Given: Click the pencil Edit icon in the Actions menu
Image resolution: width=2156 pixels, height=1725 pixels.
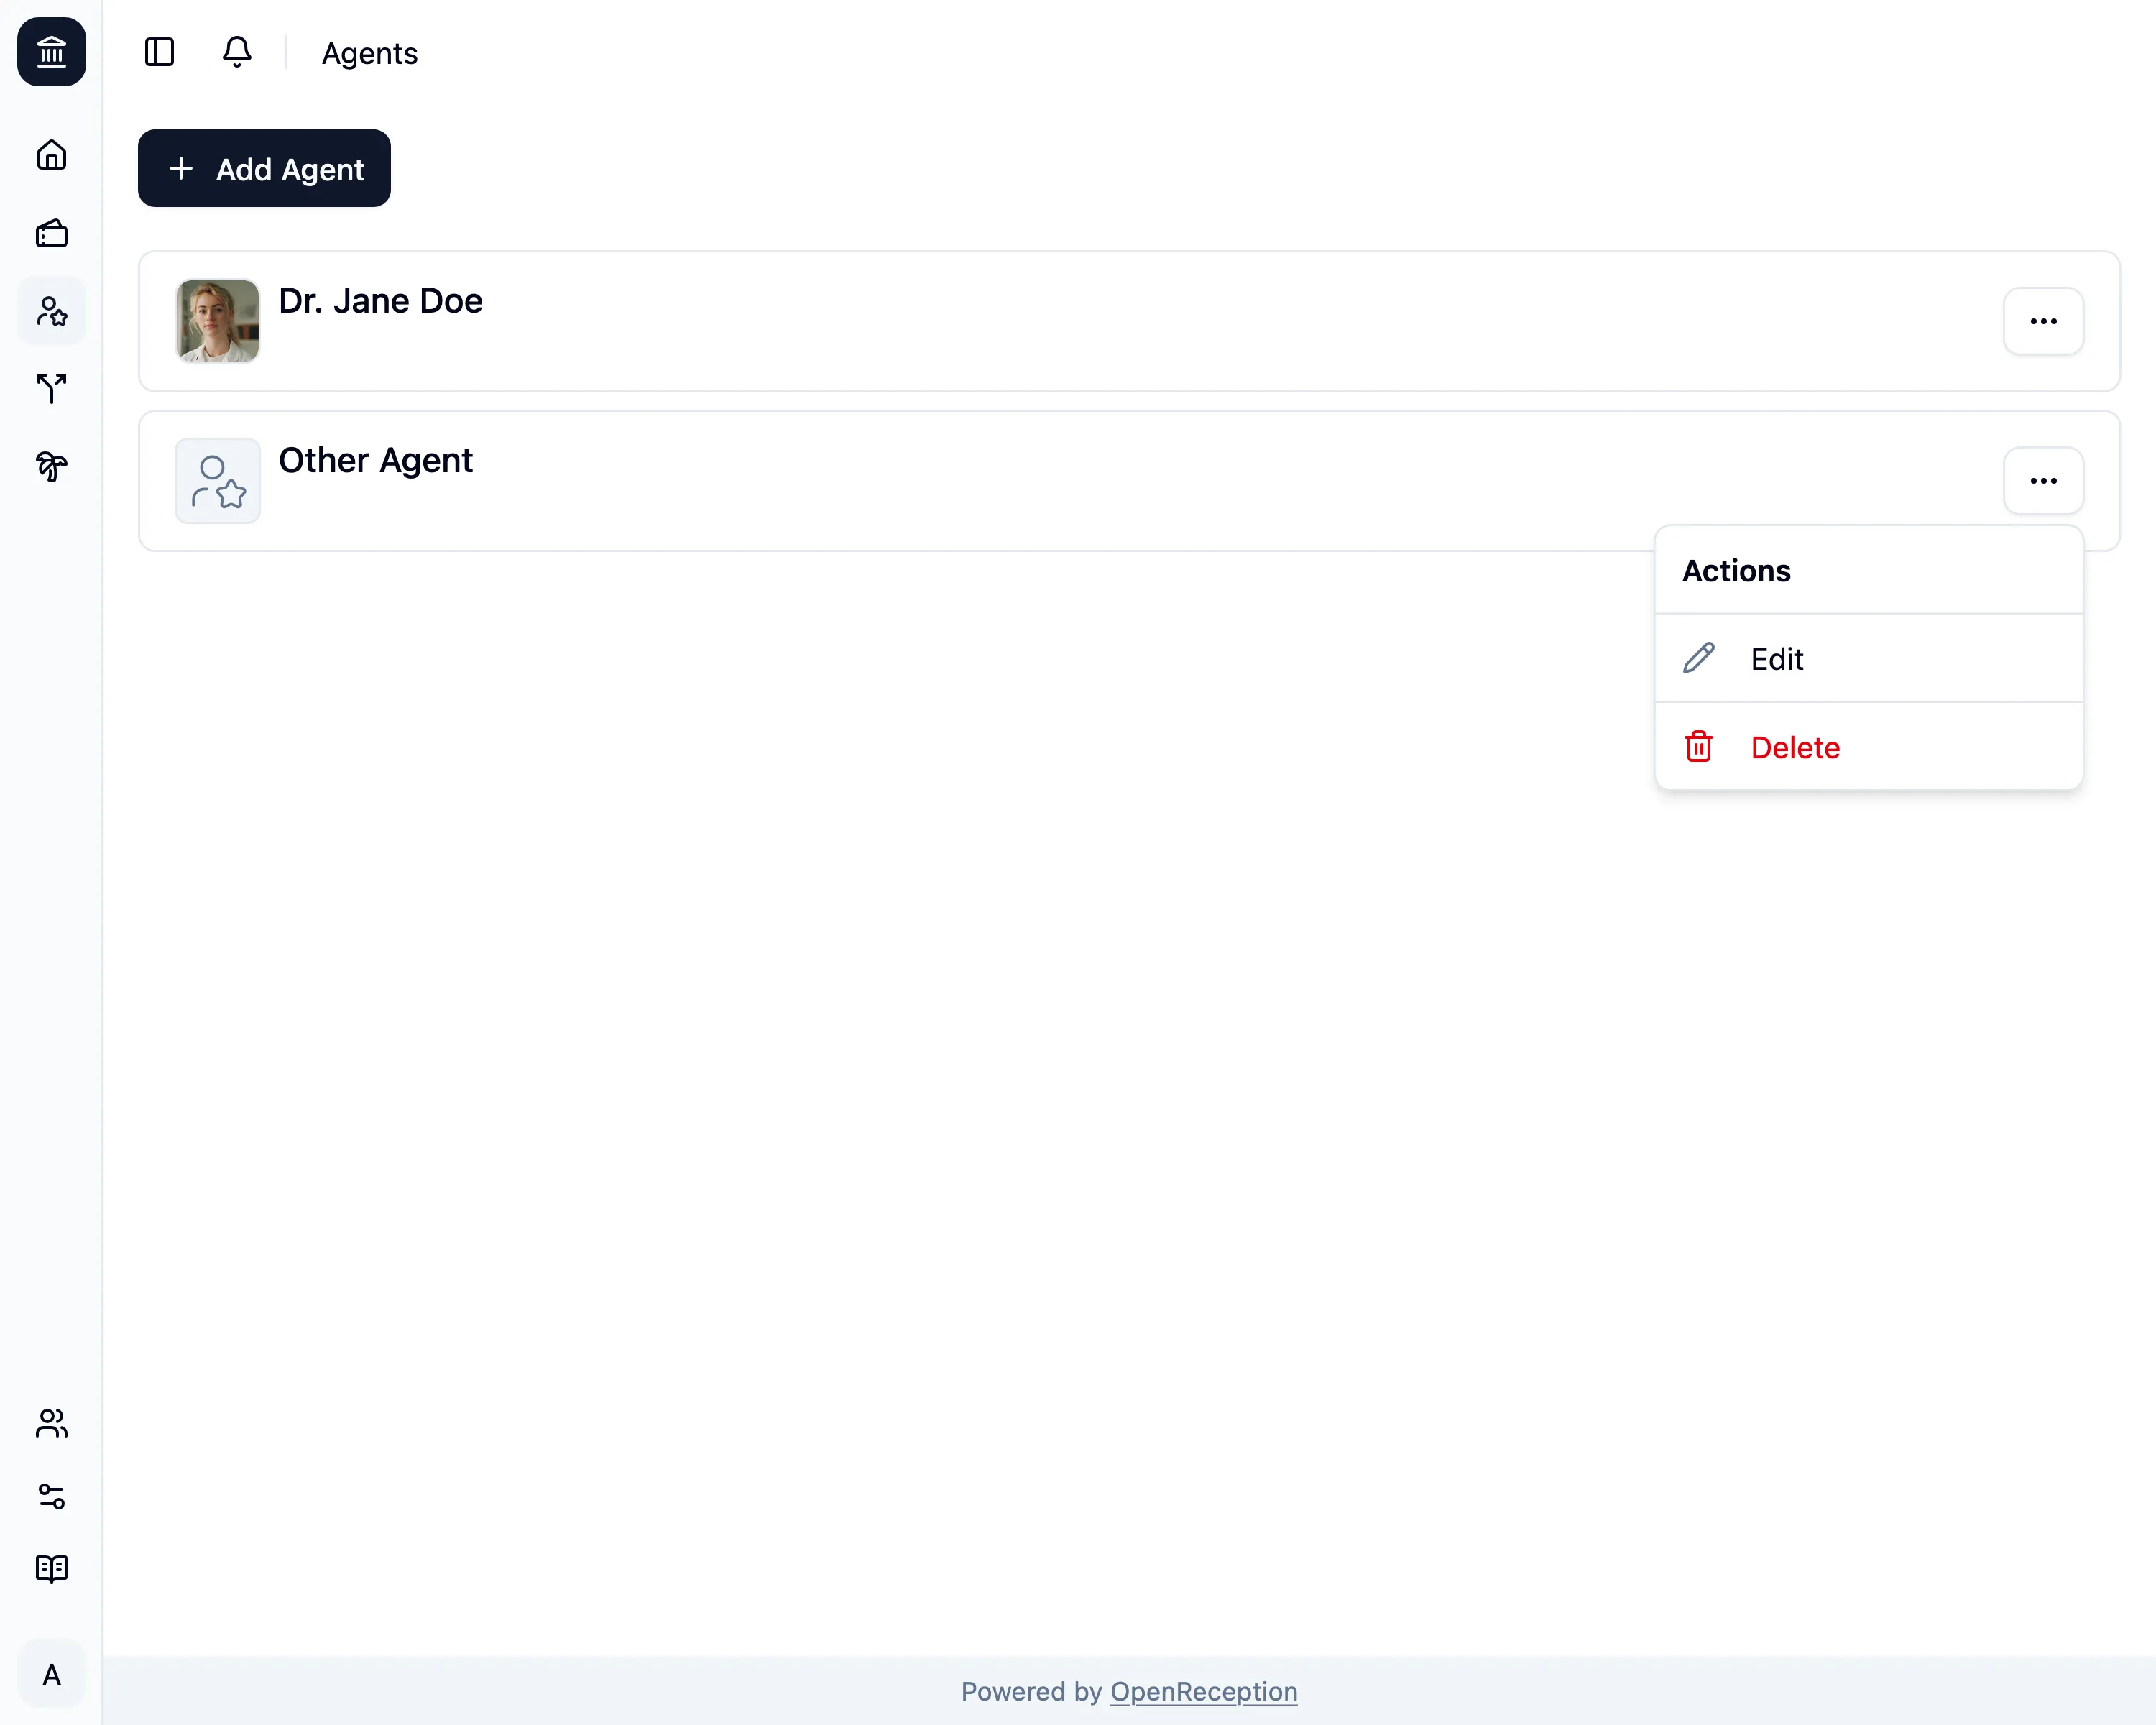Looking at the screenshot, I should 1699,658.
